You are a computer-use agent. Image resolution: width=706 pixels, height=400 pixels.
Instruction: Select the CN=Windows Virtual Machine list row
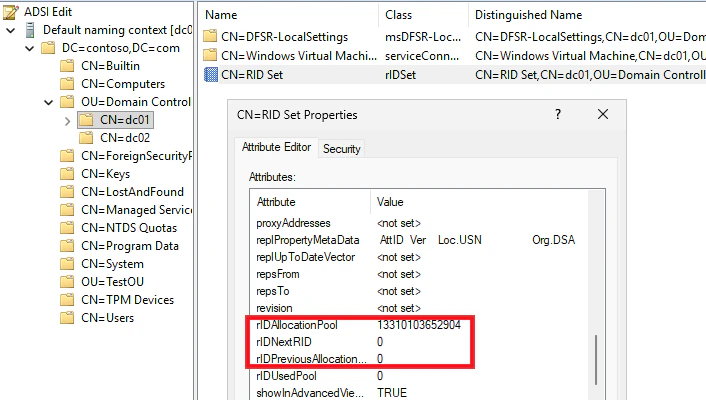point(453,55)
